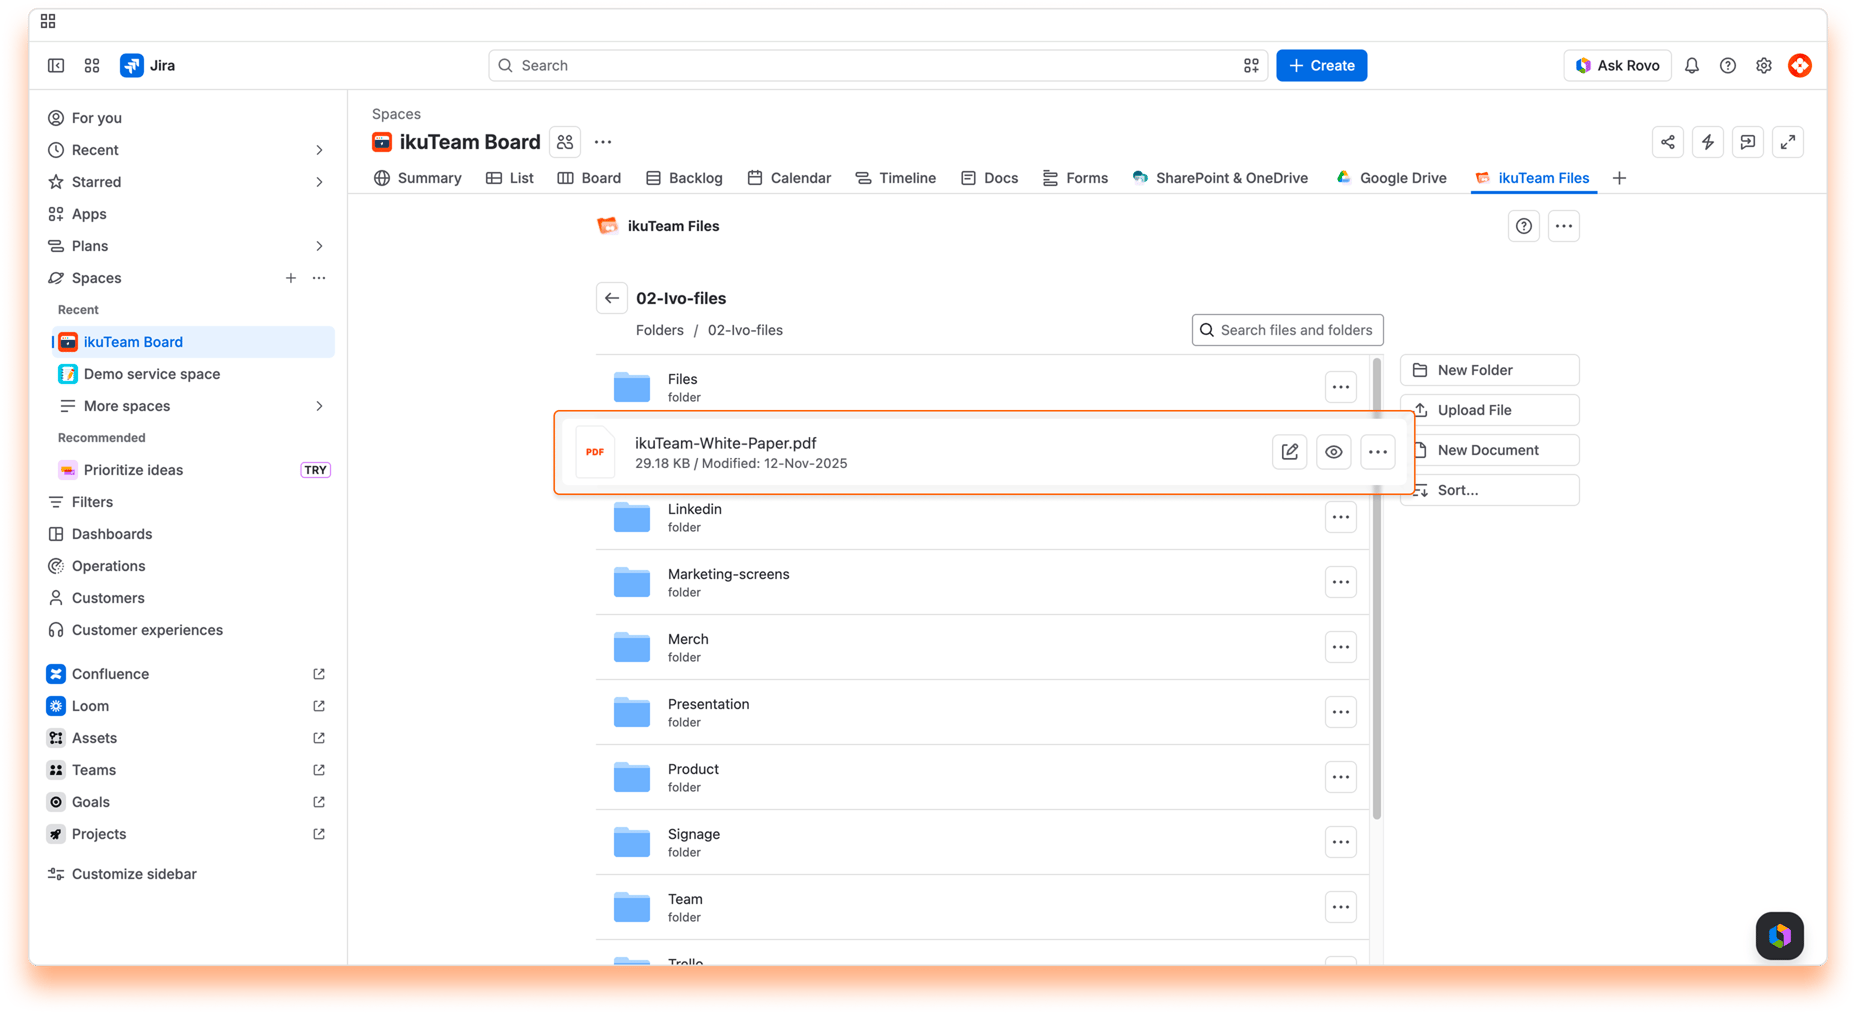Click the Search files and folders field
The height and width of the screenshot is (1014, 1856).
point(1288,330)
